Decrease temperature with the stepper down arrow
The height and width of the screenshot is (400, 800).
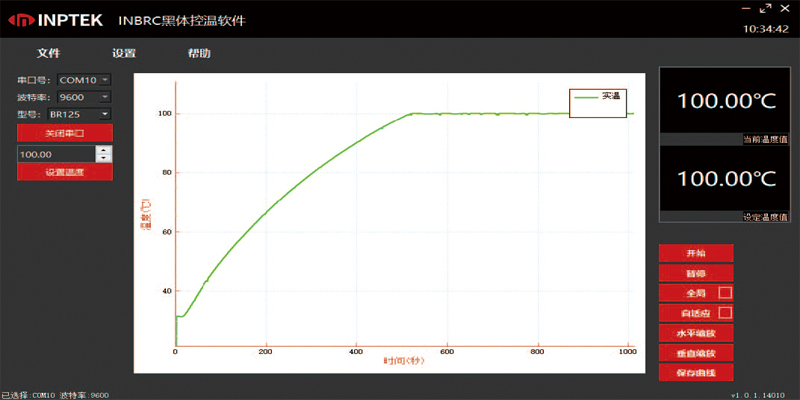[104, 159]
